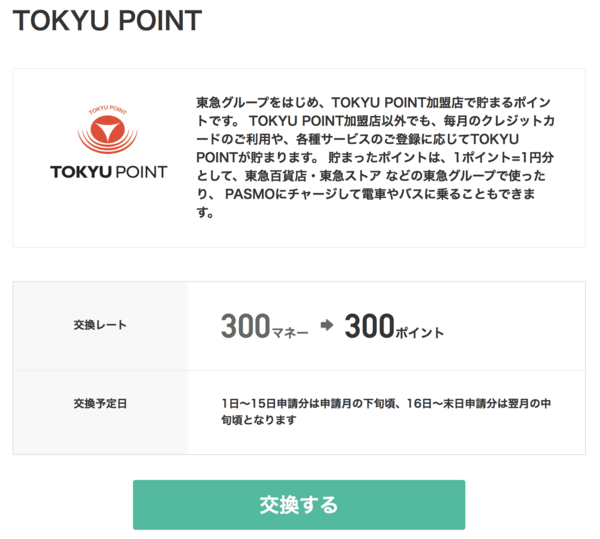The height and width of the screenshot is (539, 600).
Task: Click the ポイント unit label
Action: tap(420, 333)
